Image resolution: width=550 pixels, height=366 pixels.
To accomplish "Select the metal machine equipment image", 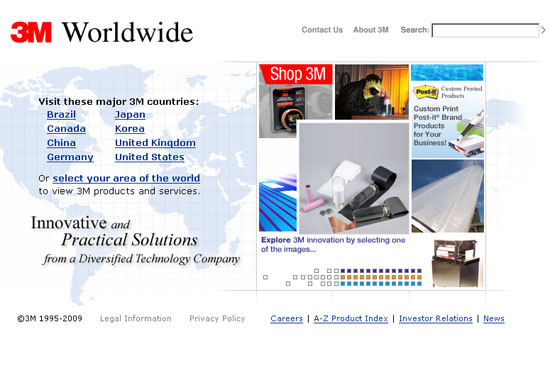I will (456, 262).
